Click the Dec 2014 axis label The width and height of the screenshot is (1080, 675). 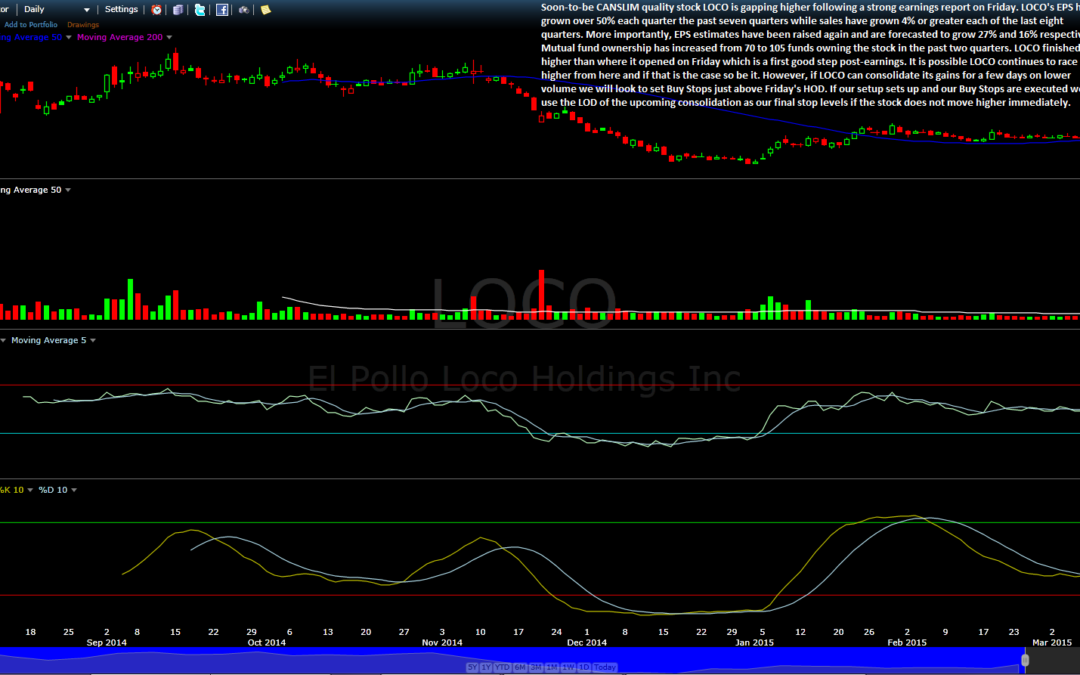point(587,643)
